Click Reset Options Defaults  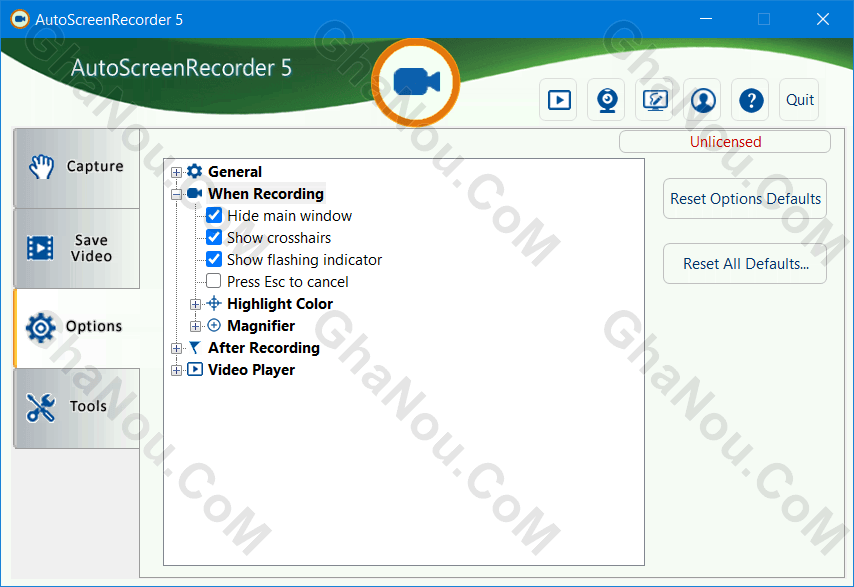pos(745,199)
